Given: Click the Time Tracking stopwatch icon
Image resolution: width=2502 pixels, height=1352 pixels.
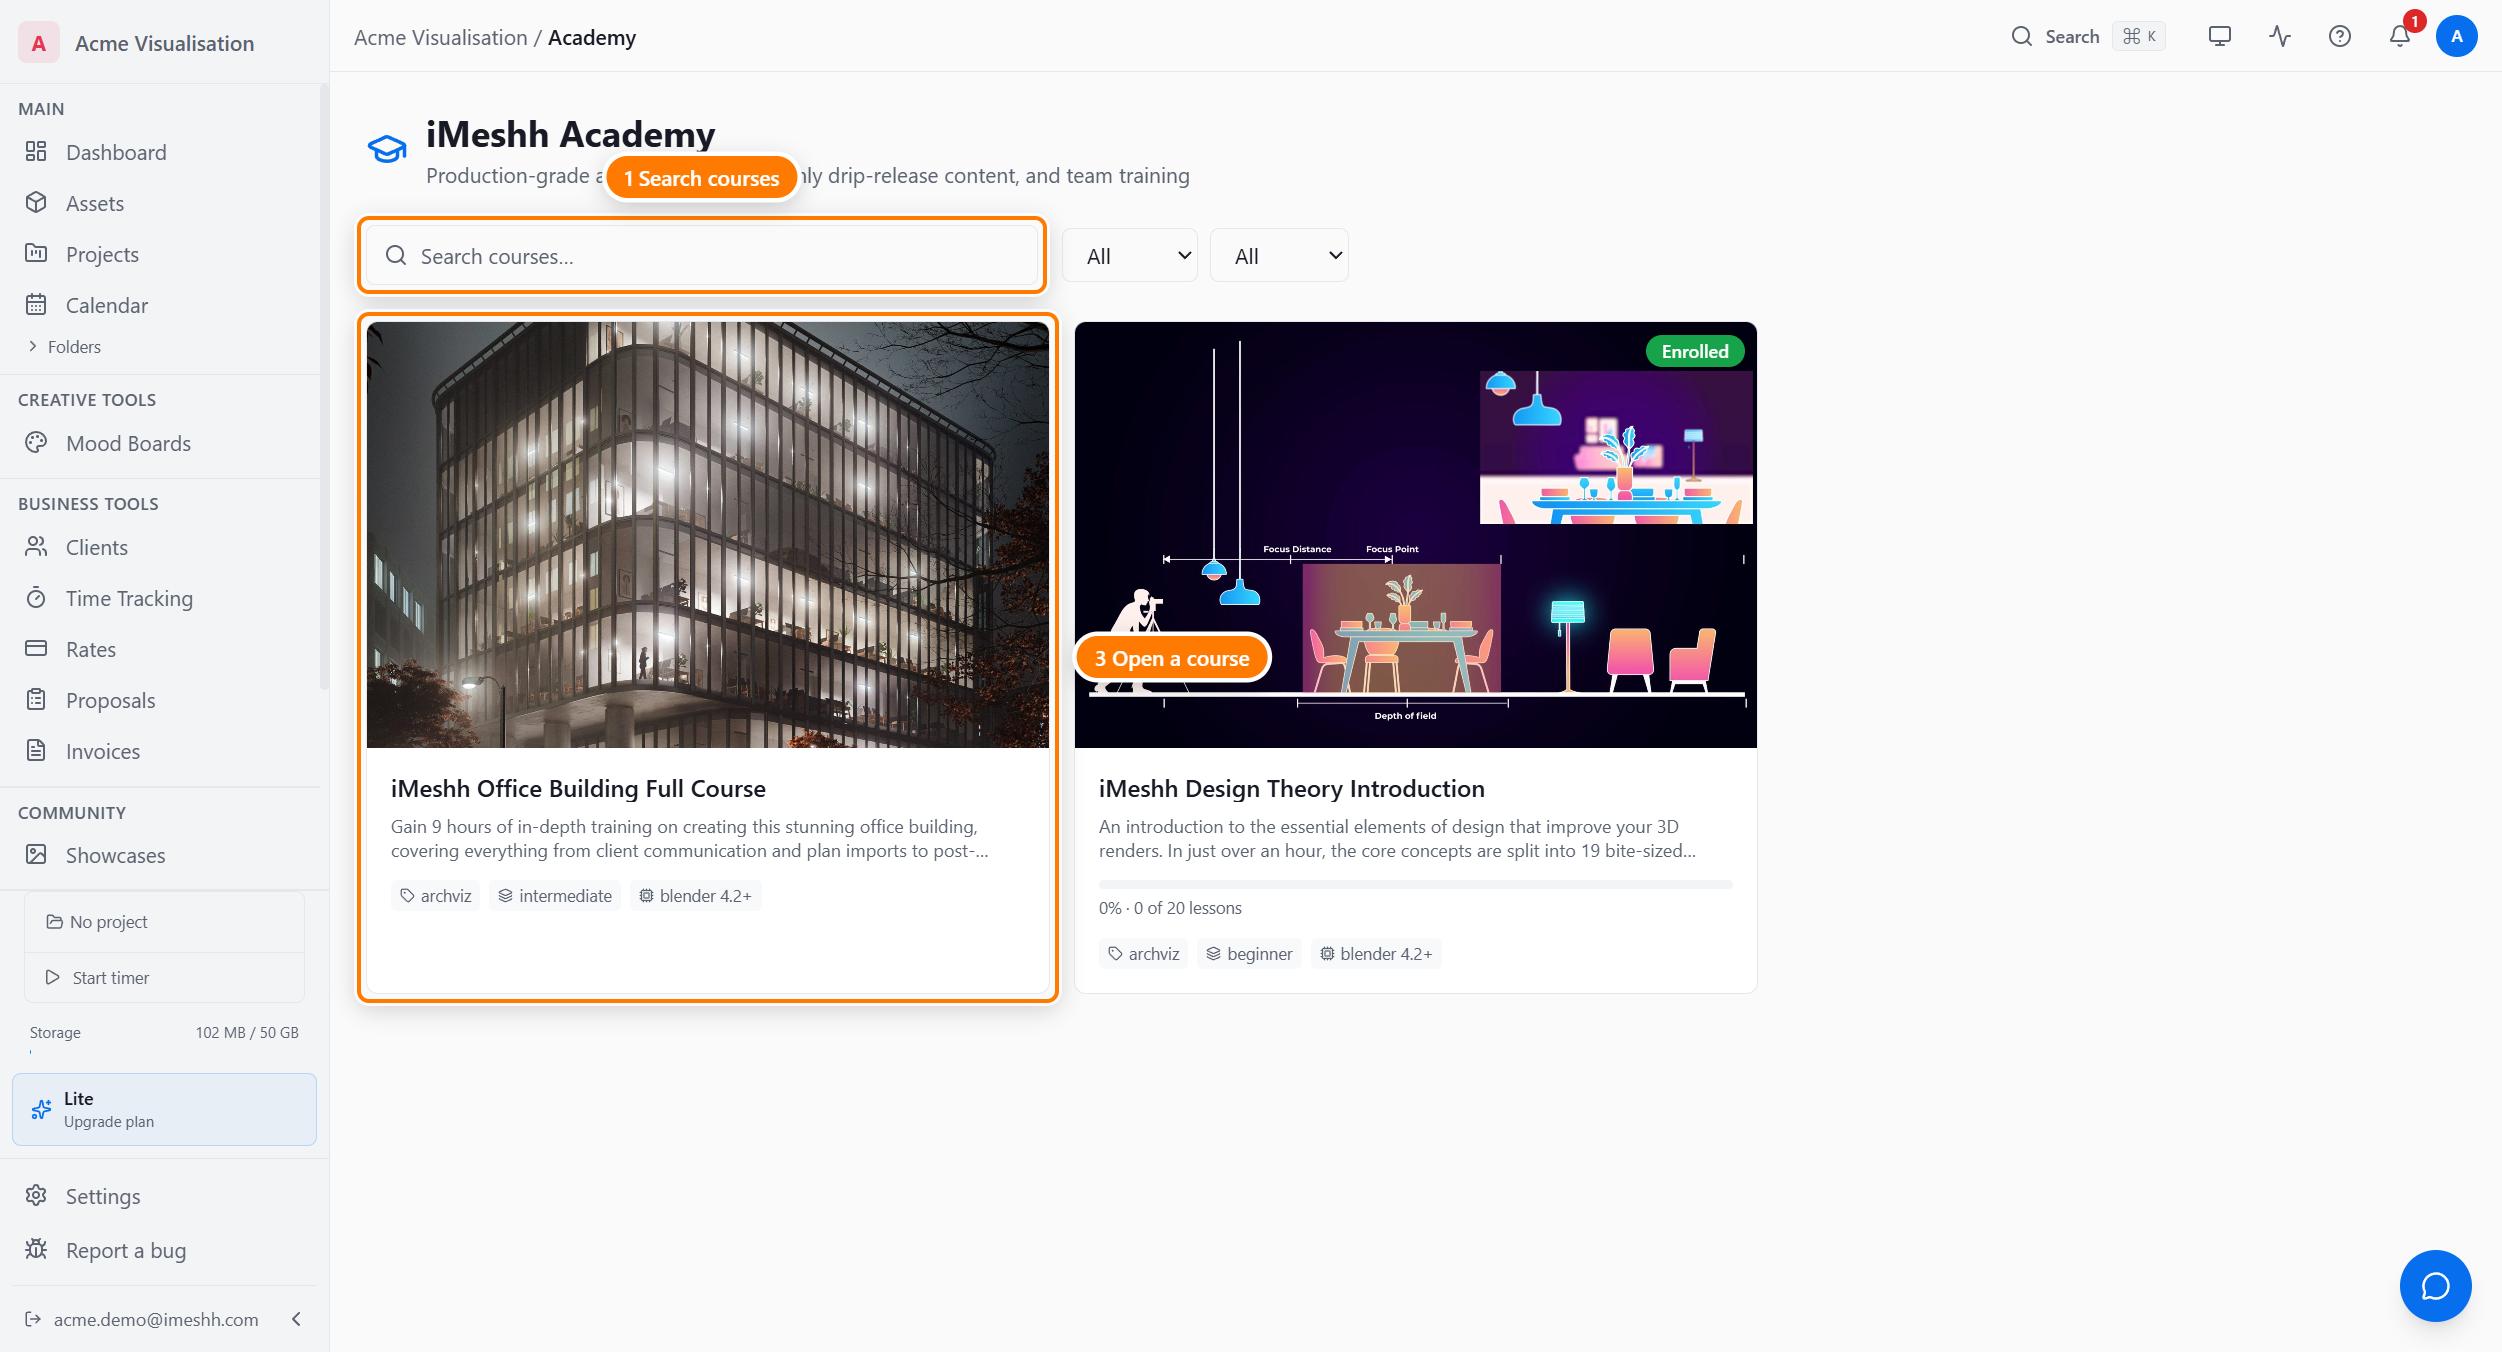Looking at the screenshot, I should point(36,598).
